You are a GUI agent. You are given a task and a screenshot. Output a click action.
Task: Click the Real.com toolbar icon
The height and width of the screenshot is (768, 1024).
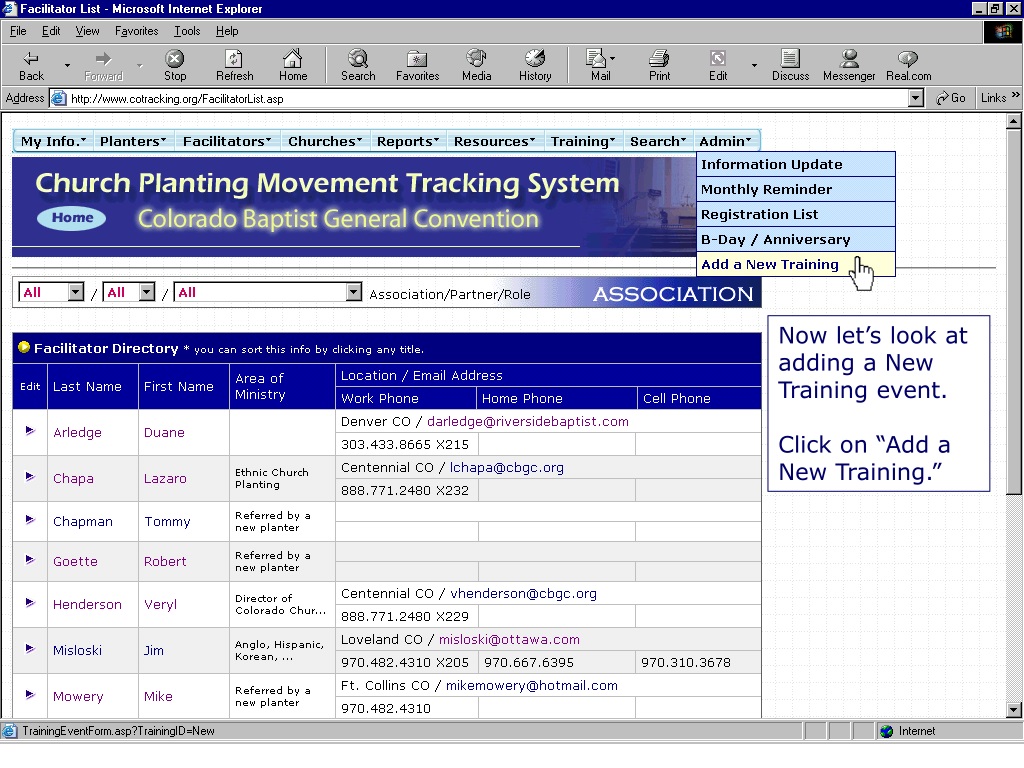coord(908,65)
